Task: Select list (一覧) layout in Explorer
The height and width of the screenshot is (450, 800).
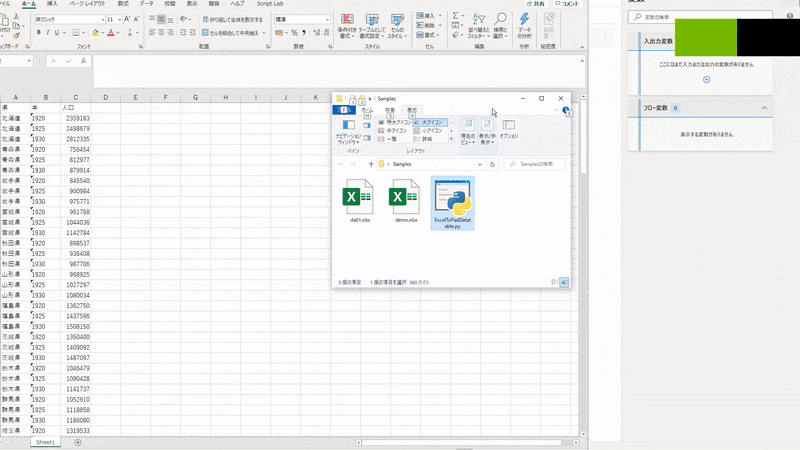Action: [387, 139]
